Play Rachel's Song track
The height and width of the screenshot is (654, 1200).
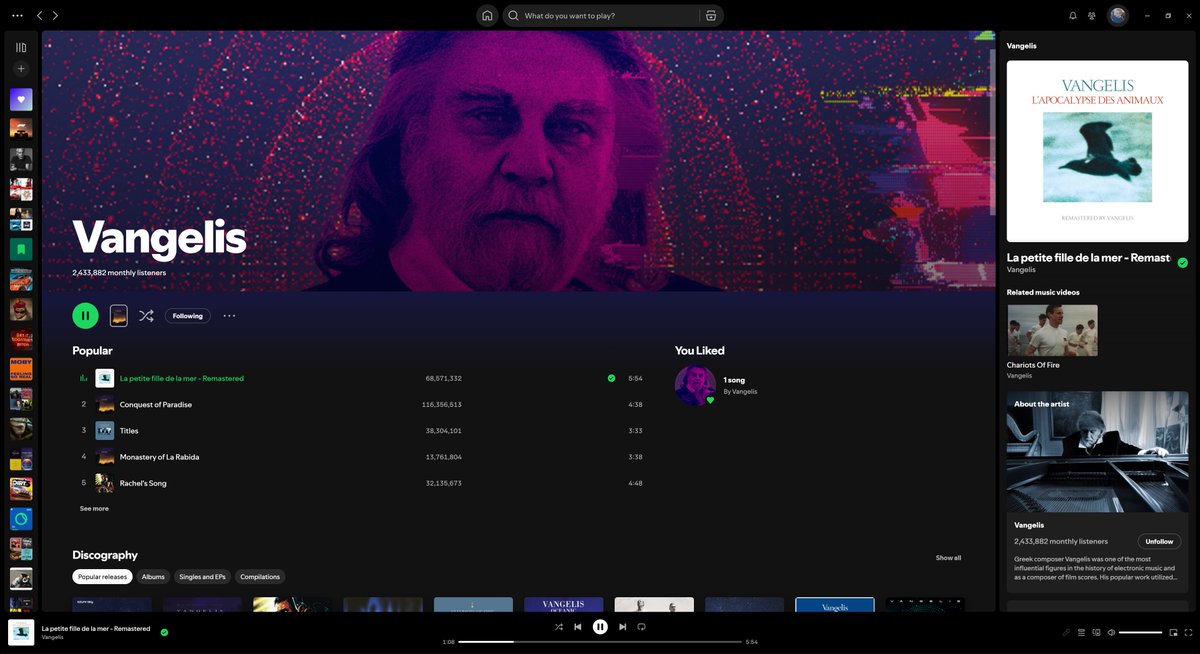[143, 483]
